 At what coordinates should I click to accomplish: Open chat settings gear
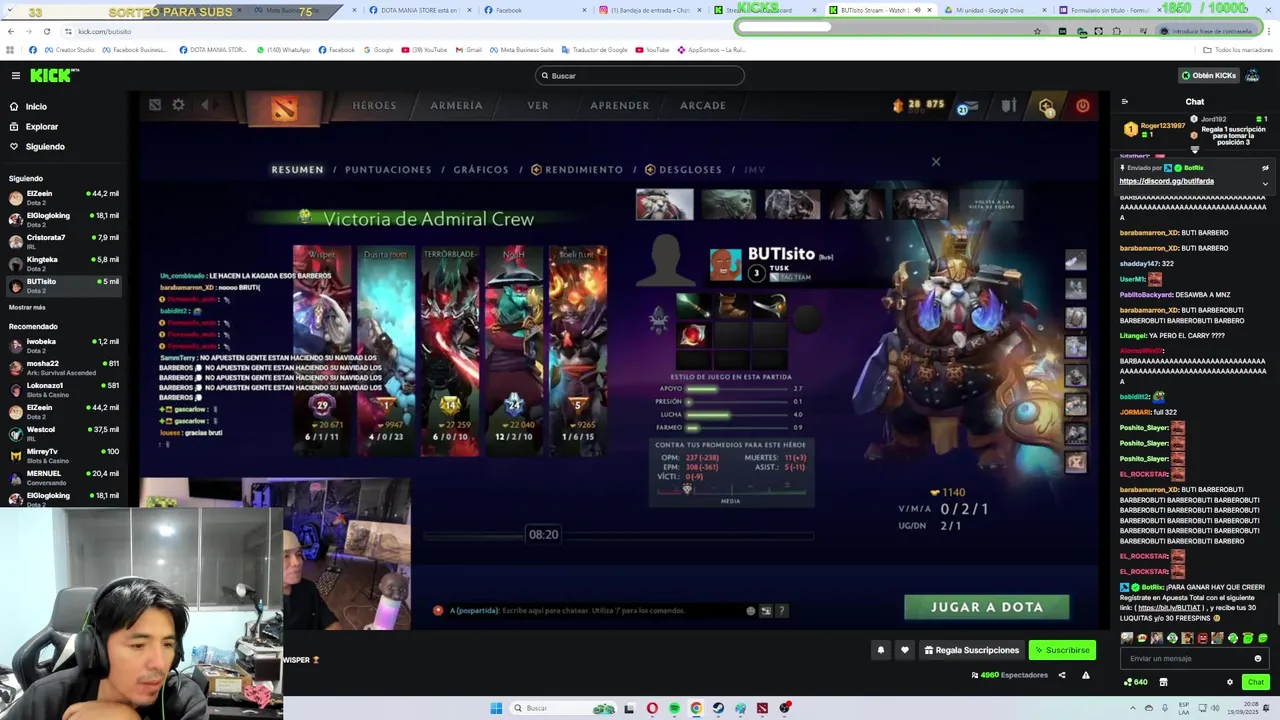(1230, 682)
